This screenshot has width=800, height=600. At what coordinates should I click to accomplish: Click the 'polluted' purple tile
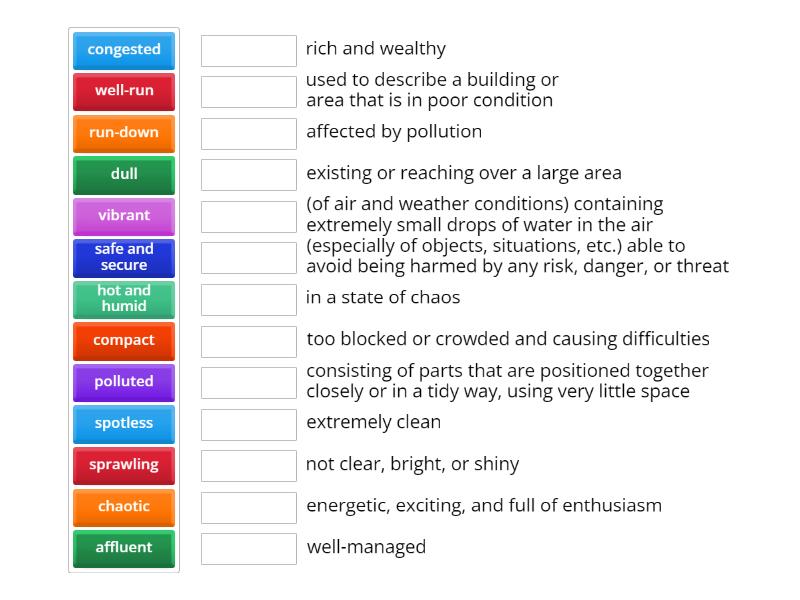tap(123, 382)
